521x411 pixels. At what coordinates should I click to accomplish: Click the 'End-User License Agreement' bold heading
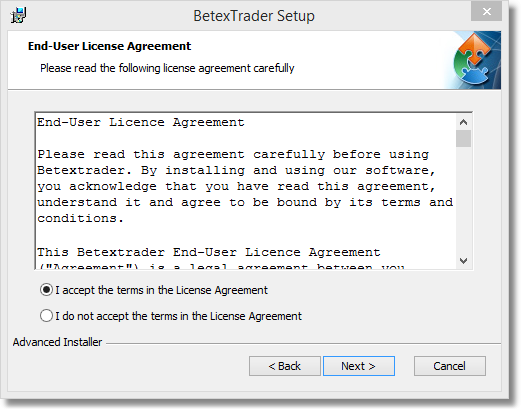pos(109,46)
